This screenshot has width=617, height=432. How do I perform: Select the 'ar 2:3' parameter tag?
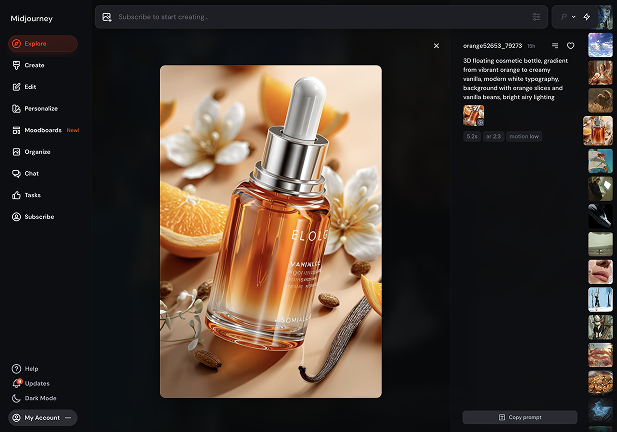pos(495,136)
